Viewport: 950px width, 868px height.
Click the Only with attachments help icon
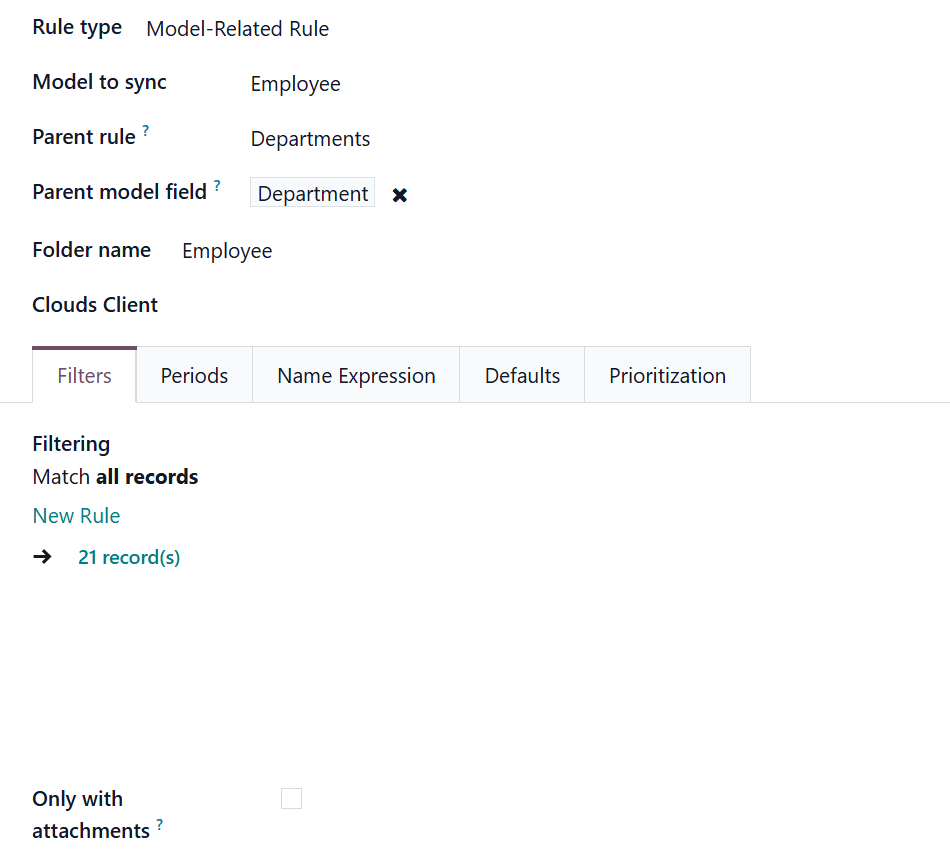coord(160,825)
